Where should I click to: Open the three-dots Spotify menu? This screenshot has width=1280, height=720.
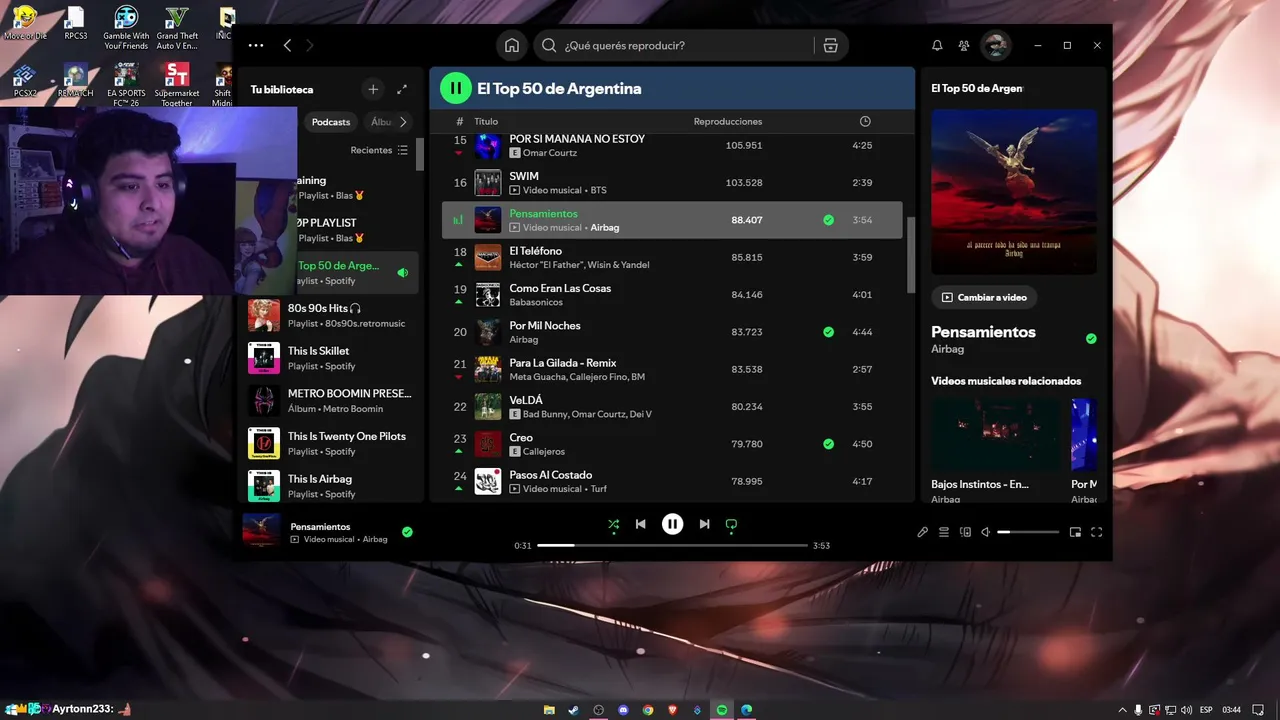(x=256, y=45)
